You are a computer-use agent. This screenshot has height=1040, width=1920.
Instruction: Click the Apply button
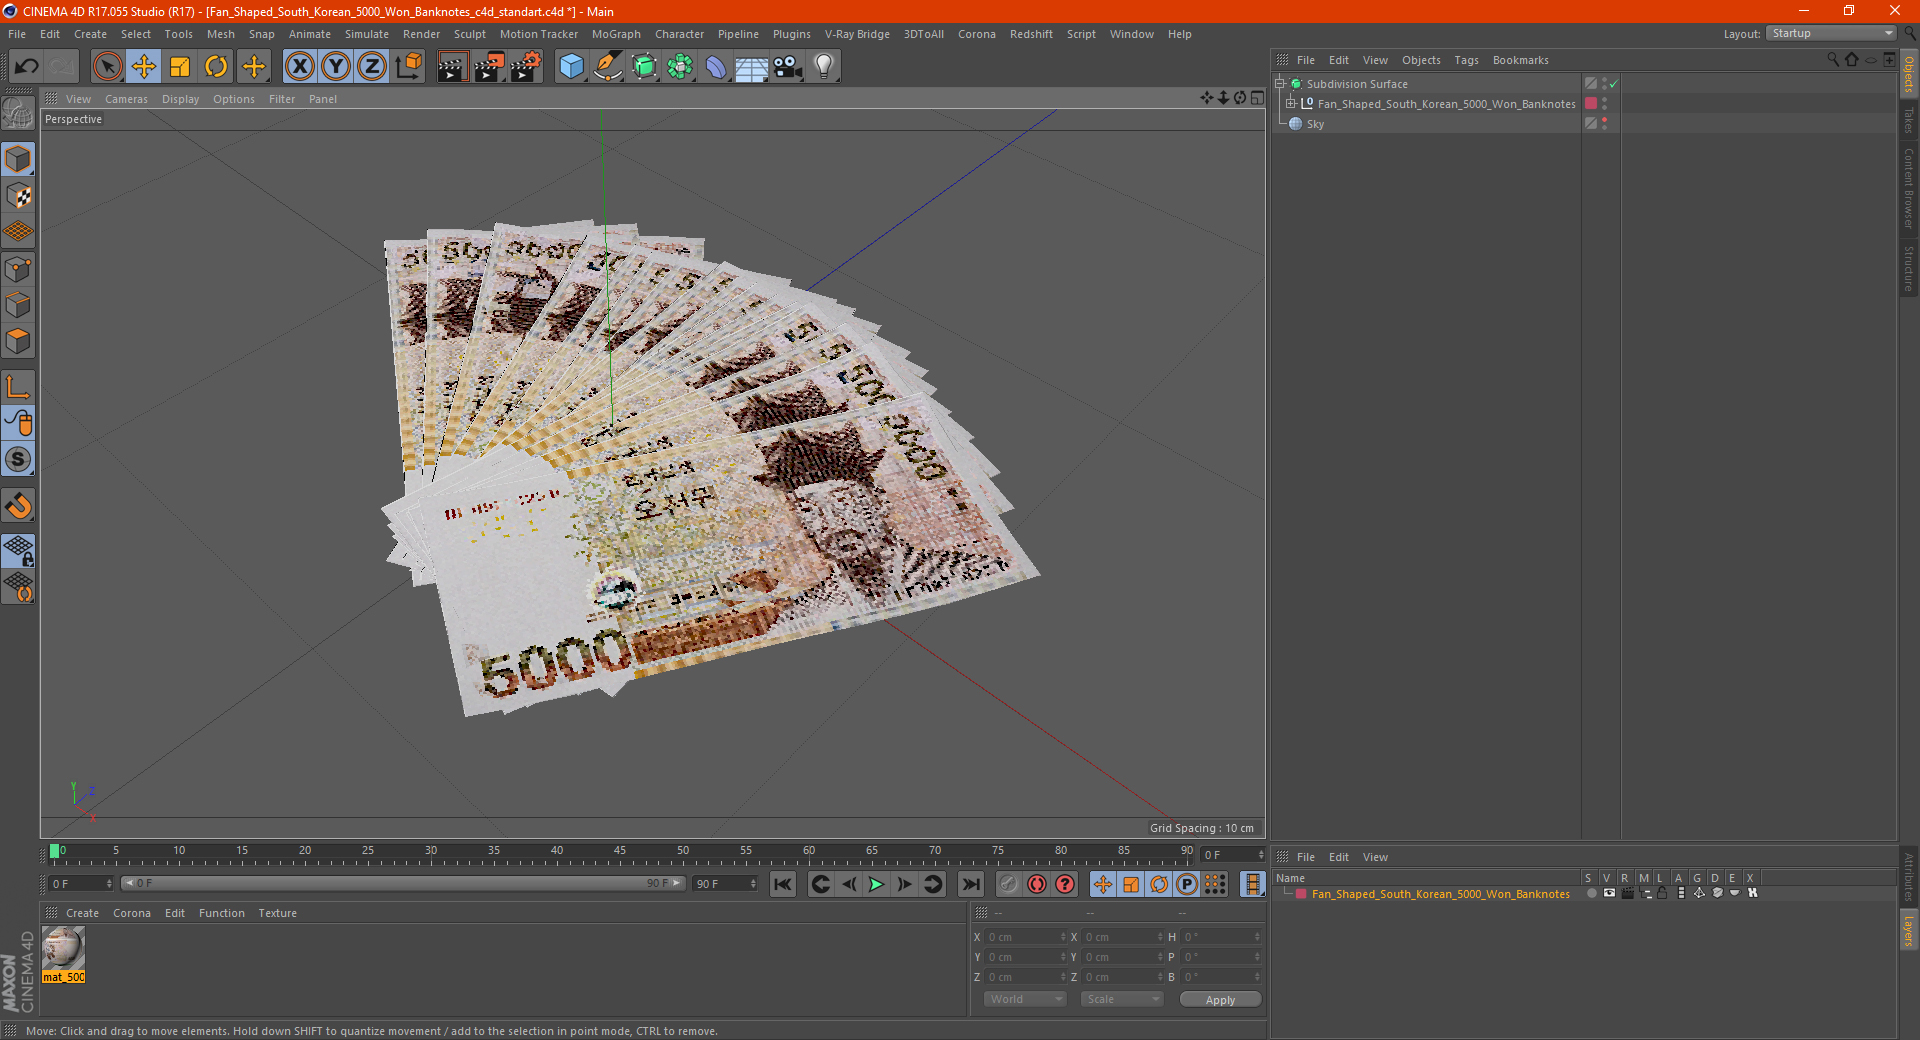tap(1220, 1000)
